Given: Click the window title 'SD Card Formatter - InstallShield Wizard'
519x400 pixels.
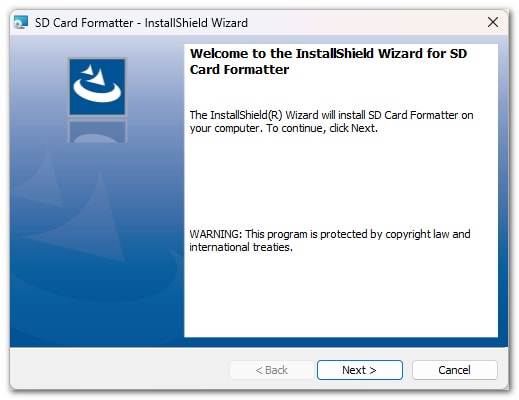Looking at the screenshot, I should [x=141, y=23].
